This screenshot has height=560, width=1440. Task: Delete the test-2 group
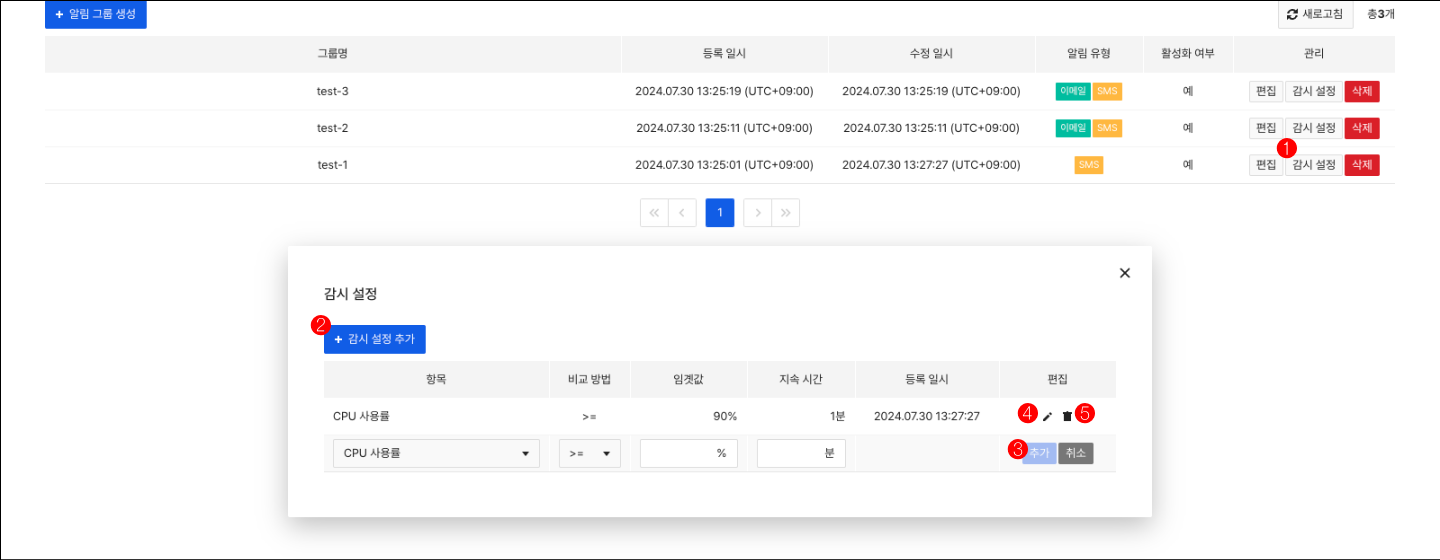click(x=1362, y=128)
